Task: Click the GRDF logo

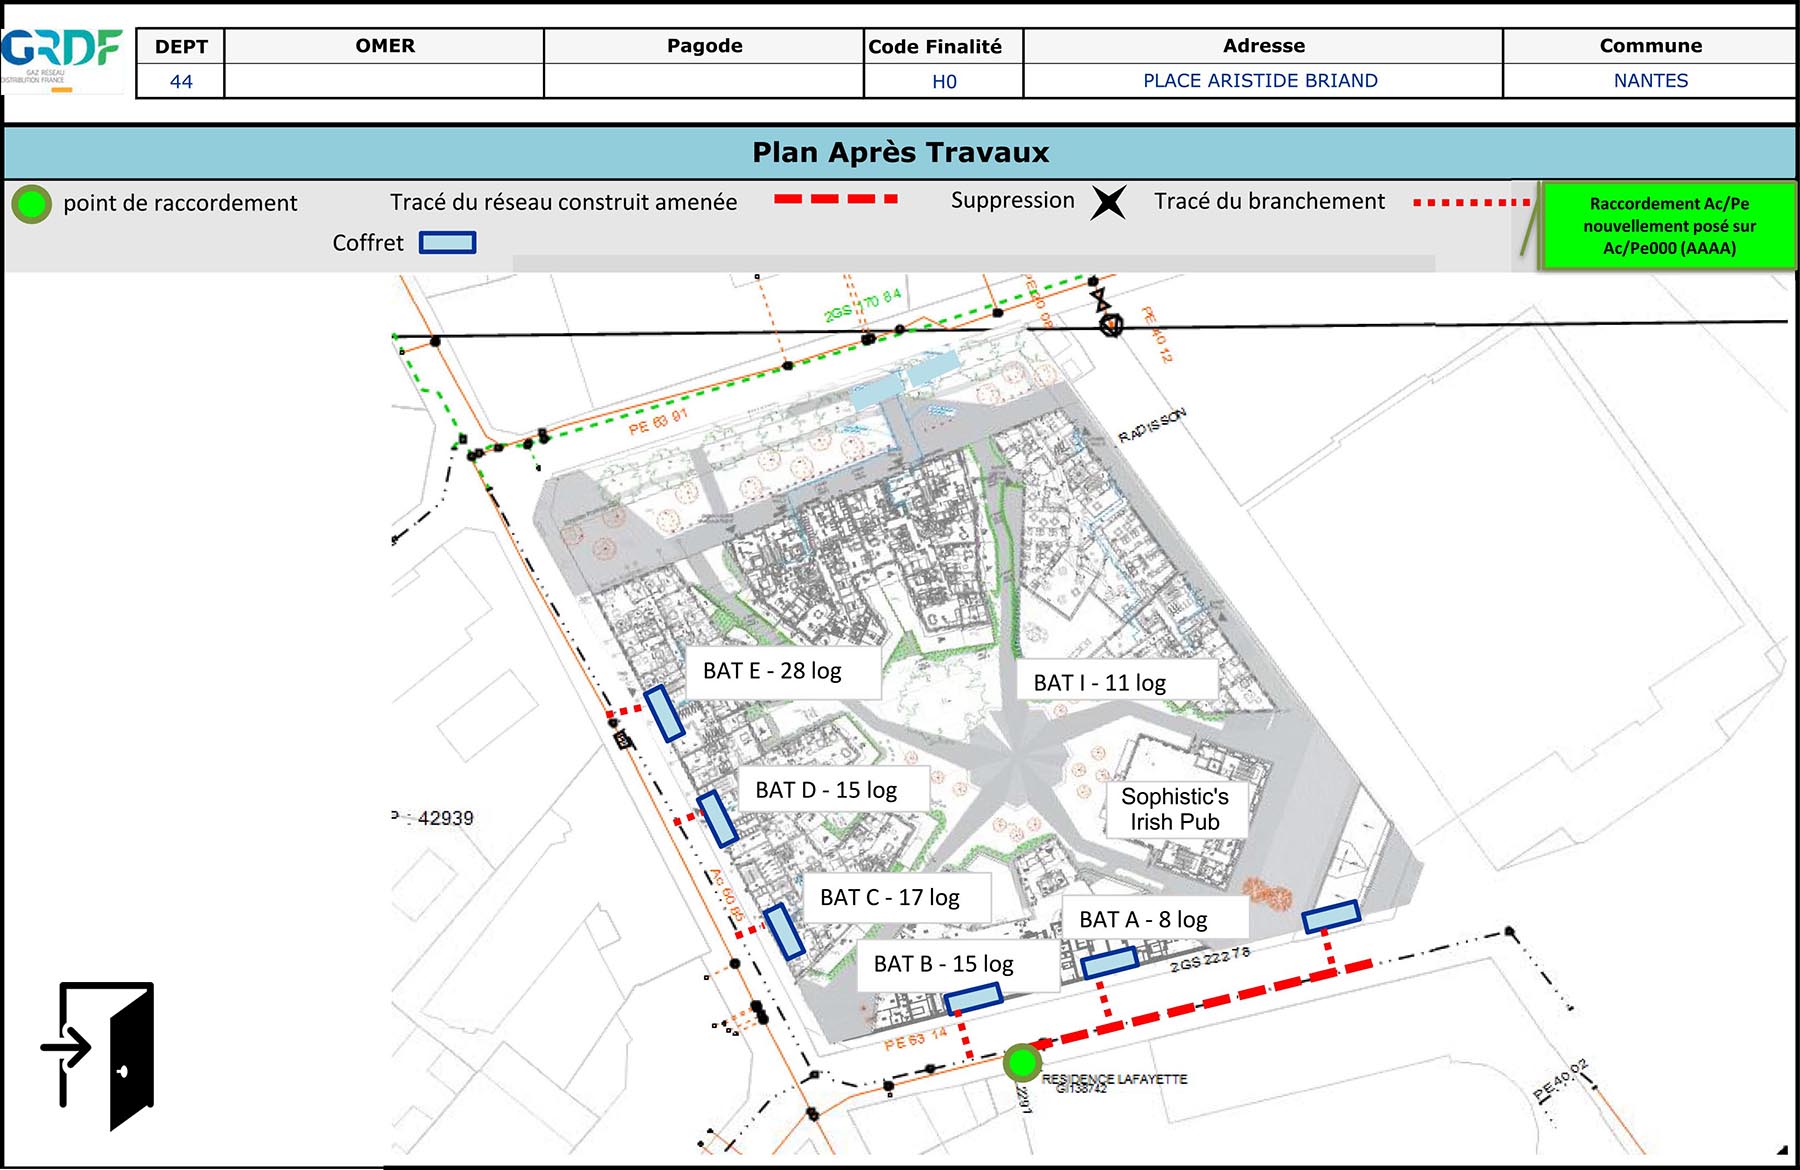Action: [x=62, y=57]
